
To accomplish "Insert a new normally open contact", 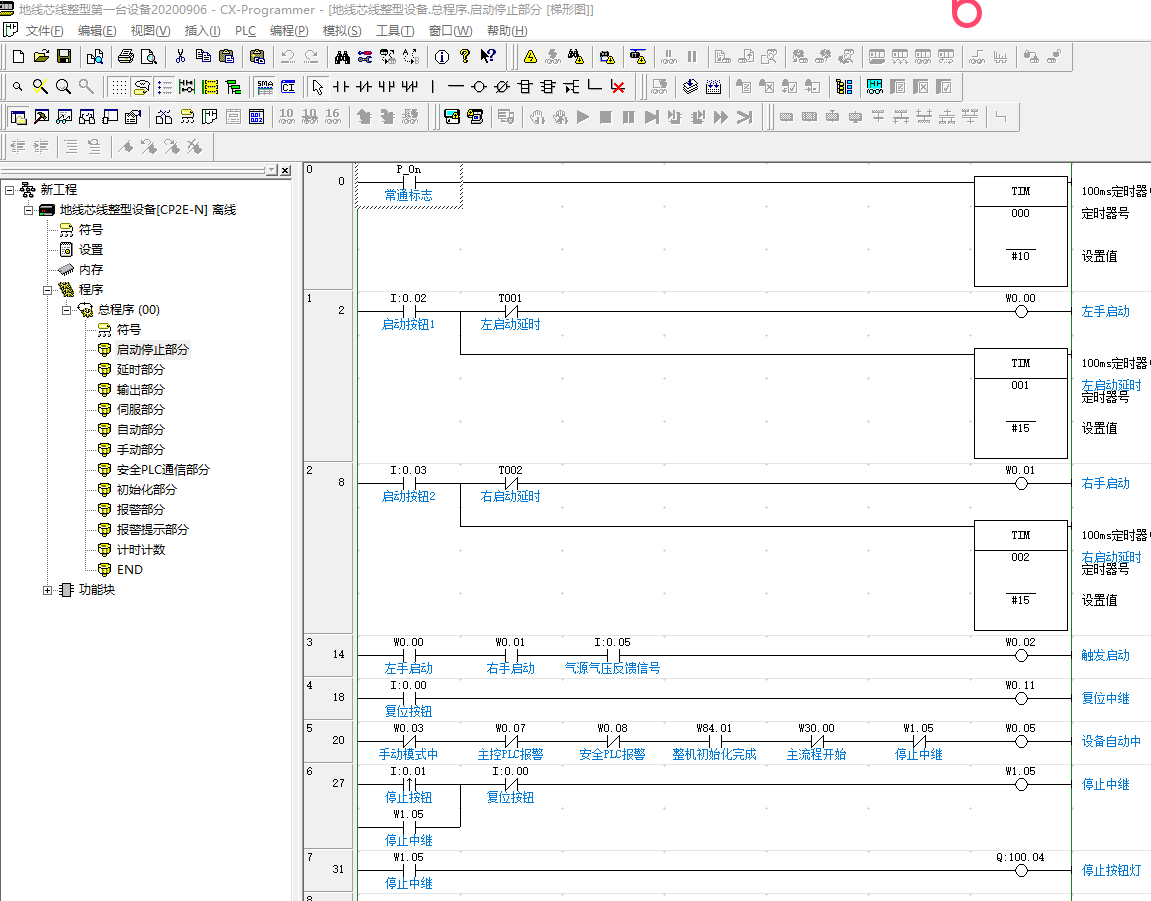I will pos(341,86).
